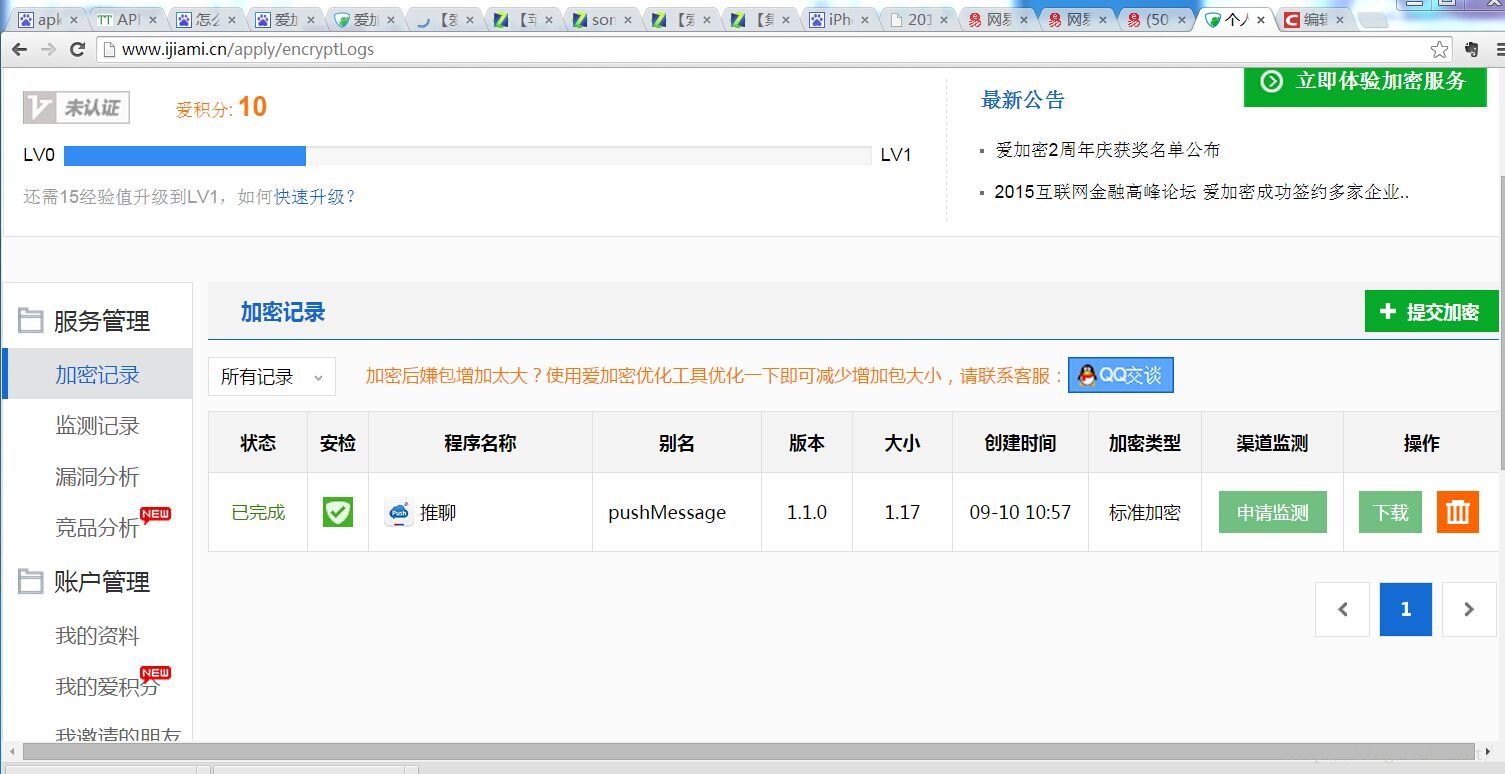Switch to the '(50' browser tab

[x=1155, y=19]
